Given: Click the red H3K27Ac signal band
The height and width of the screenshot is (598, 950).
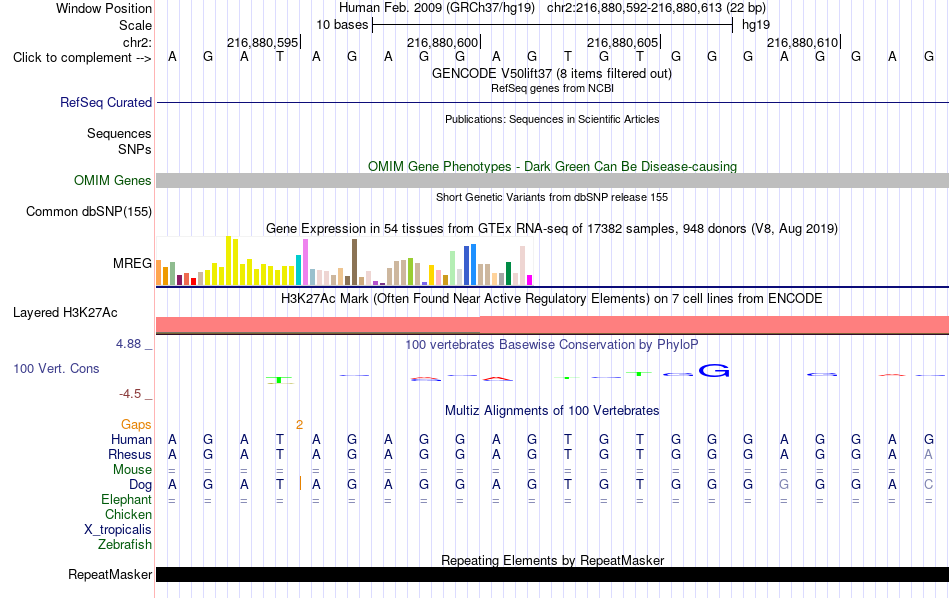Looking at the screenshot, I should pos(552,325).
